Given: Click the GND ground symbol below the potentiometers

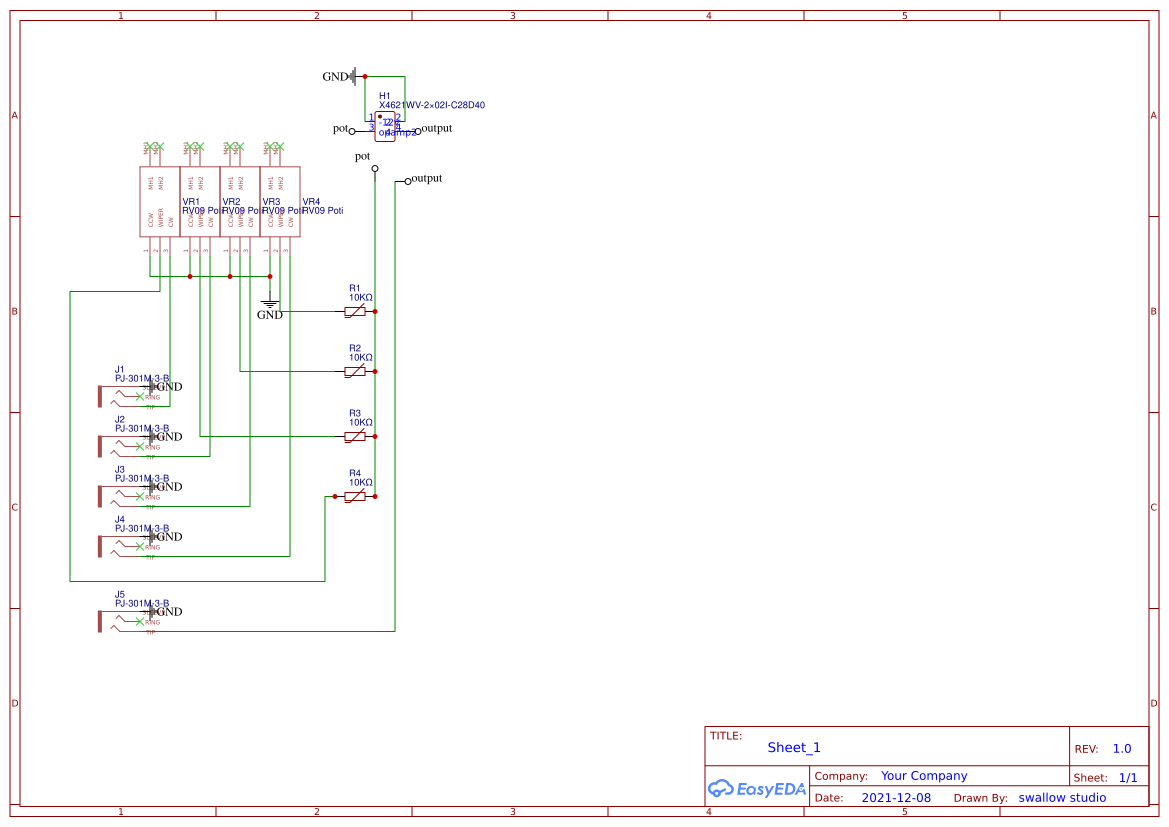Looking at the screenshot, I should click(268, 302).
